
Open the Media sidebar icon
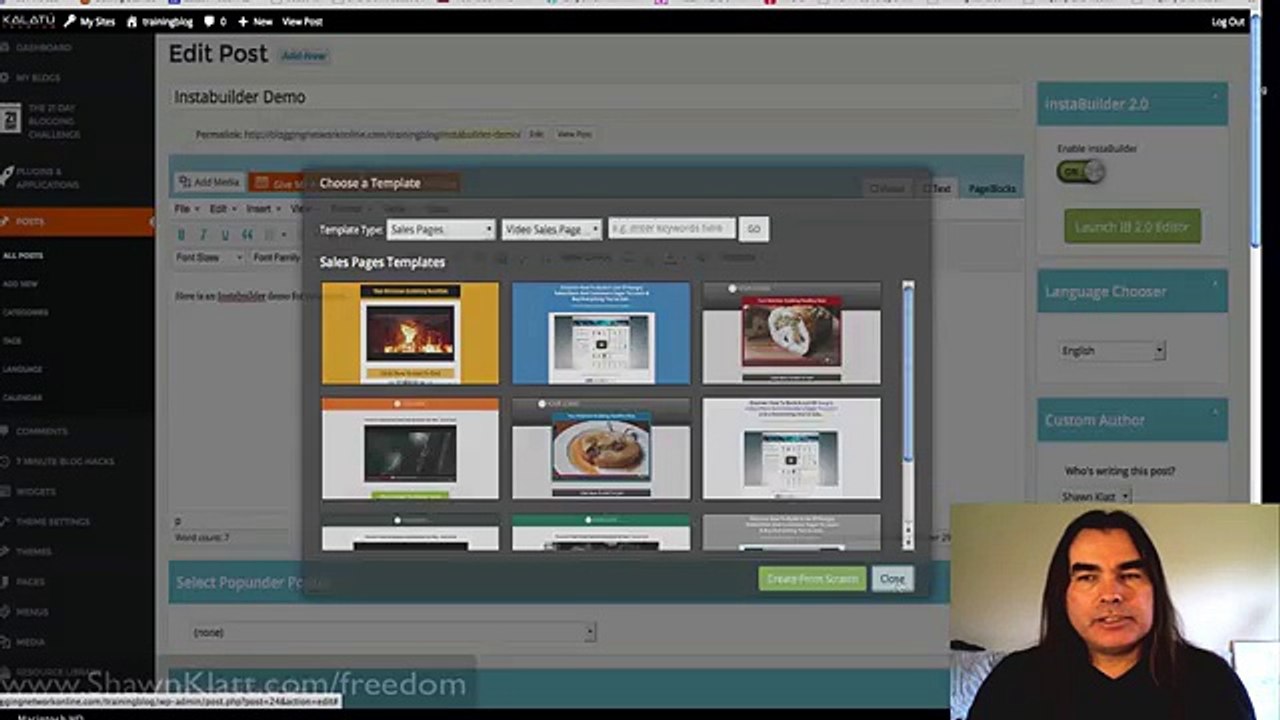[x=6, y=641]
